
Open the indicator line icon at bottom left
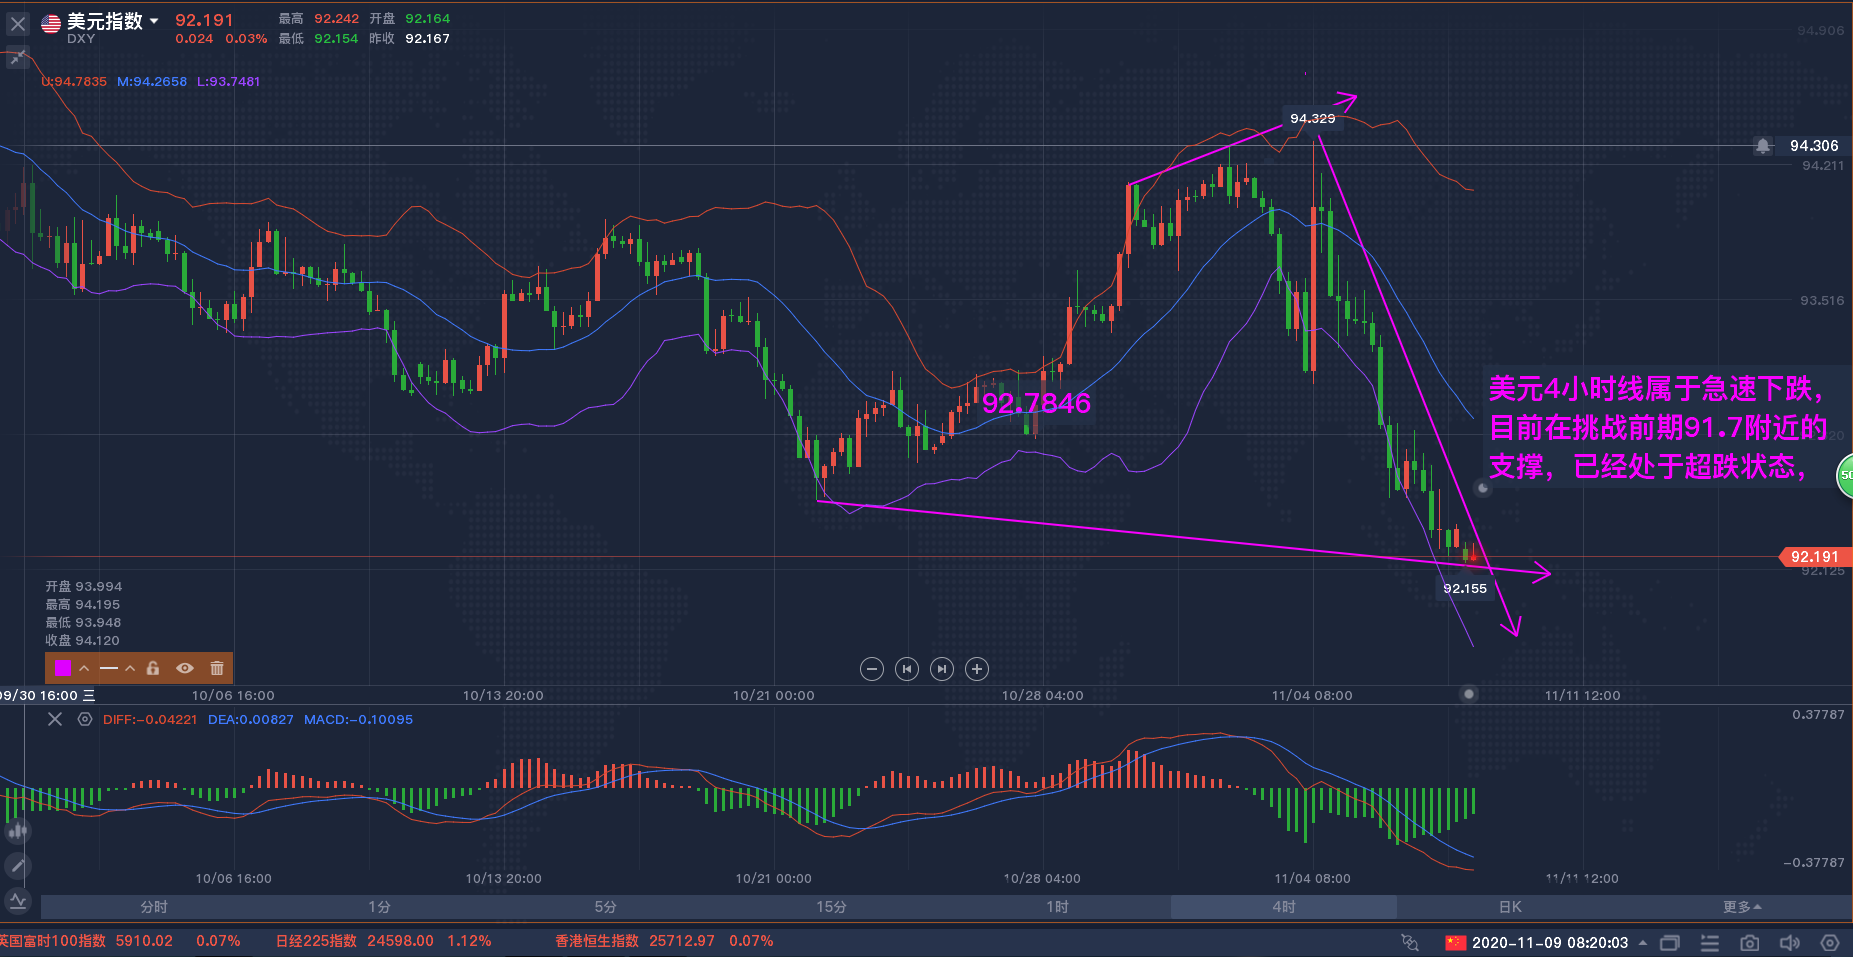17,901
